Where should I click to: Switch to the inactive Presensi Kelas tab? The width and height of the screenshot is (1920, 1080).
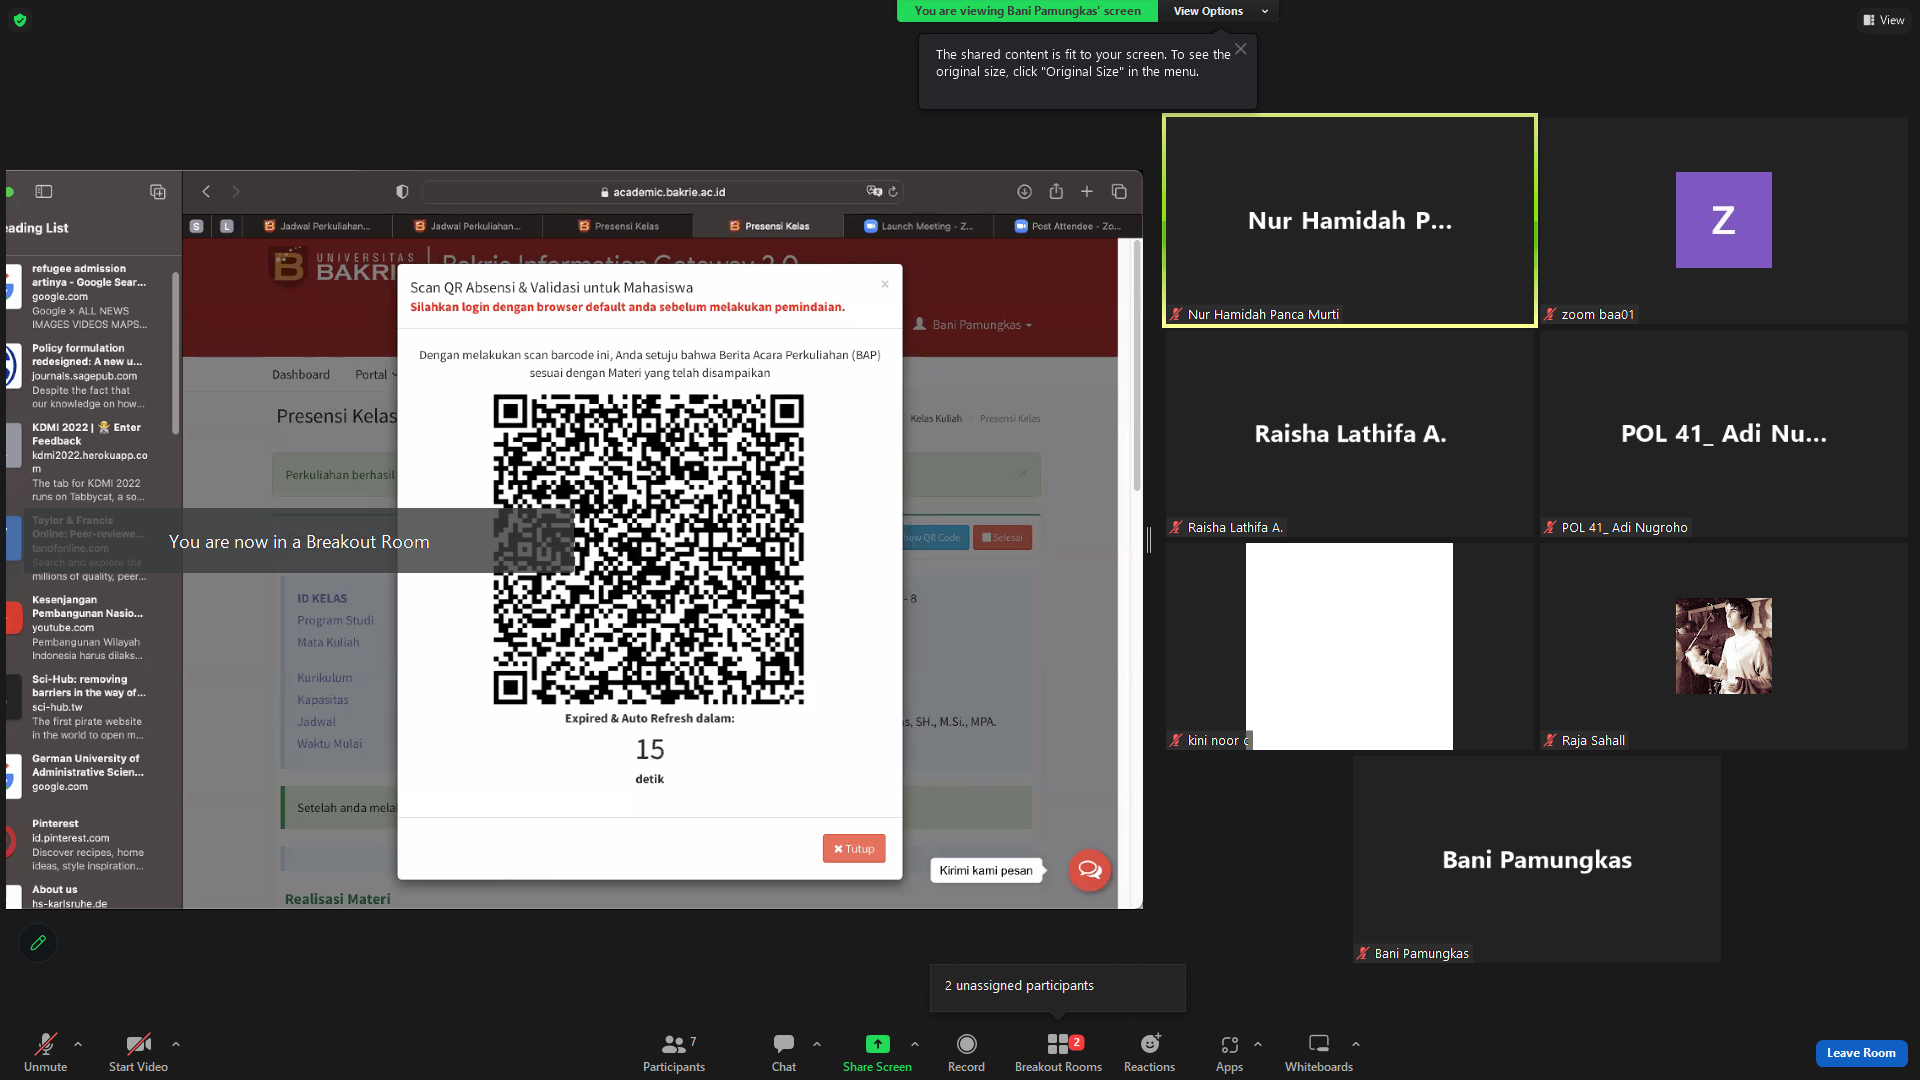click(618, 226)
